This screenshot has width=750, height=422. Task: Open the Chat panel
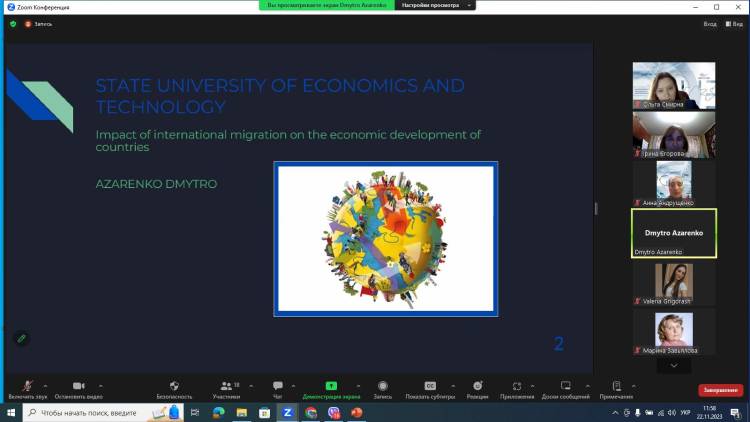point(278,386)
